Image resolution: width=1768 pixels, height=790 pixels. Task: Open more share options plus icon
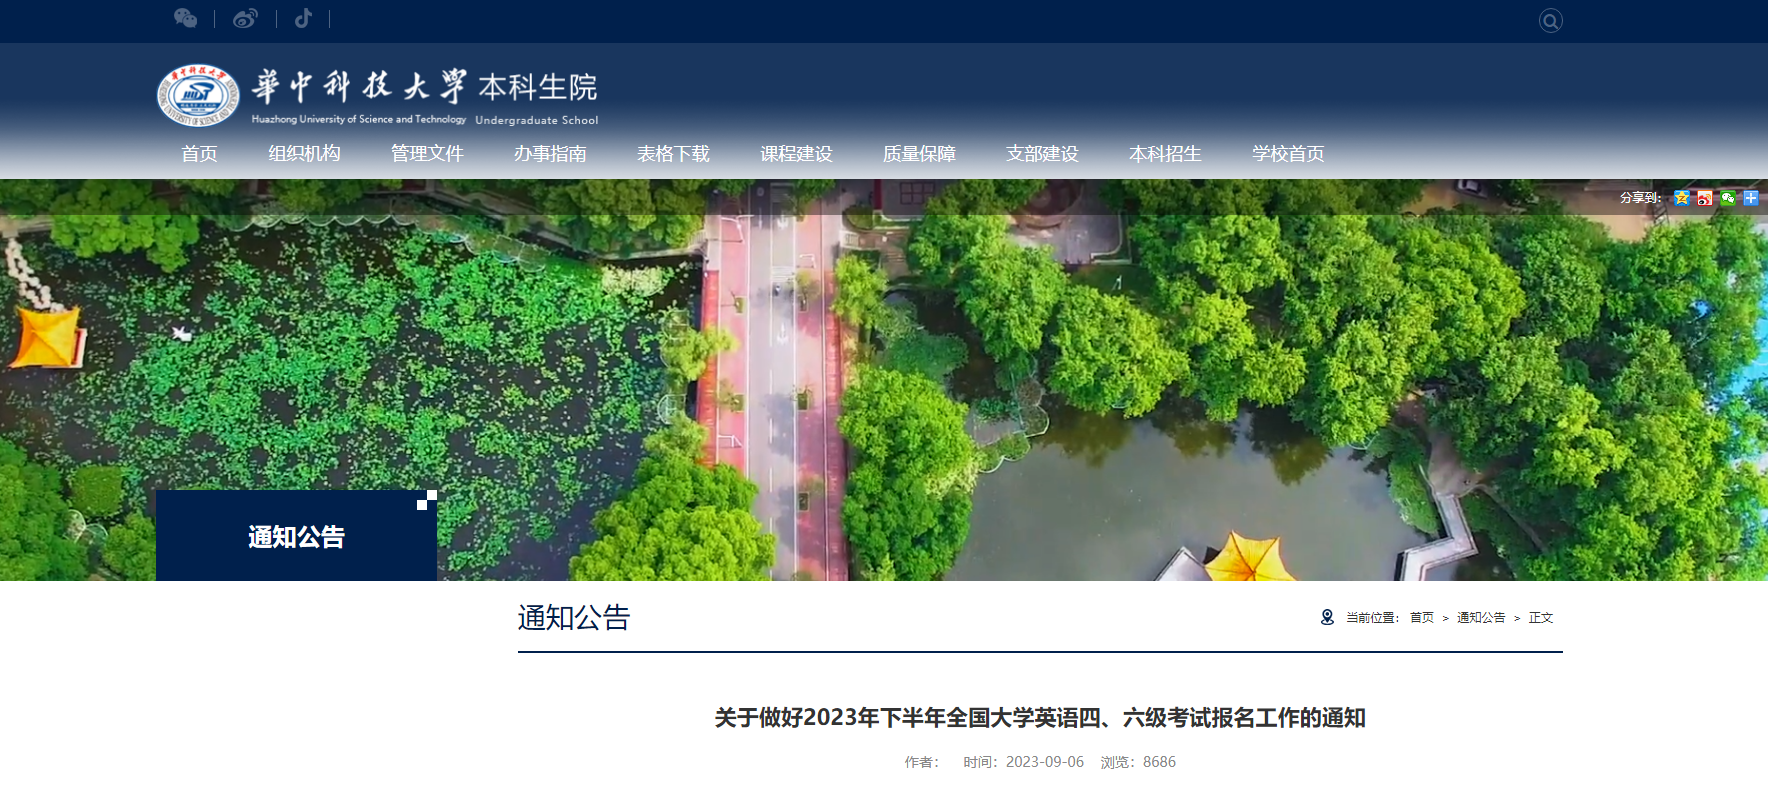point(1751,198)
